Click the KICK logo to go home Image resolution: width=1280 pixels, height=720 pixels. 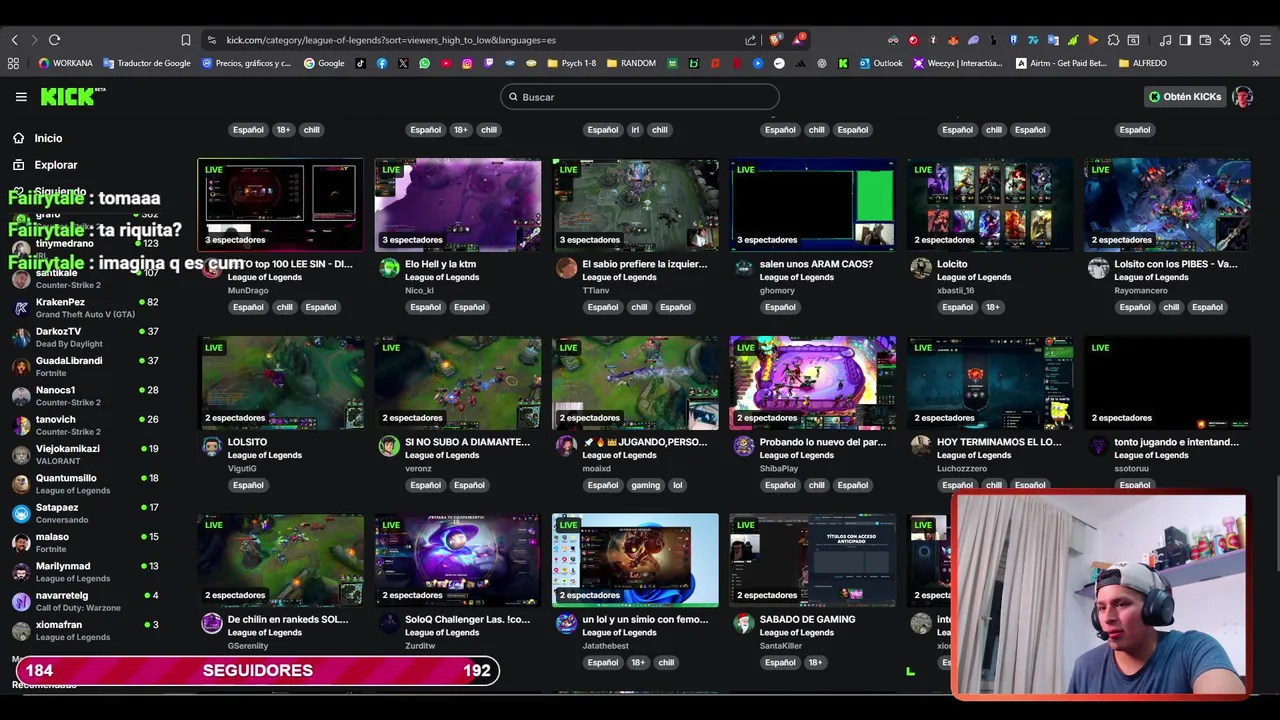click(73, 96)
